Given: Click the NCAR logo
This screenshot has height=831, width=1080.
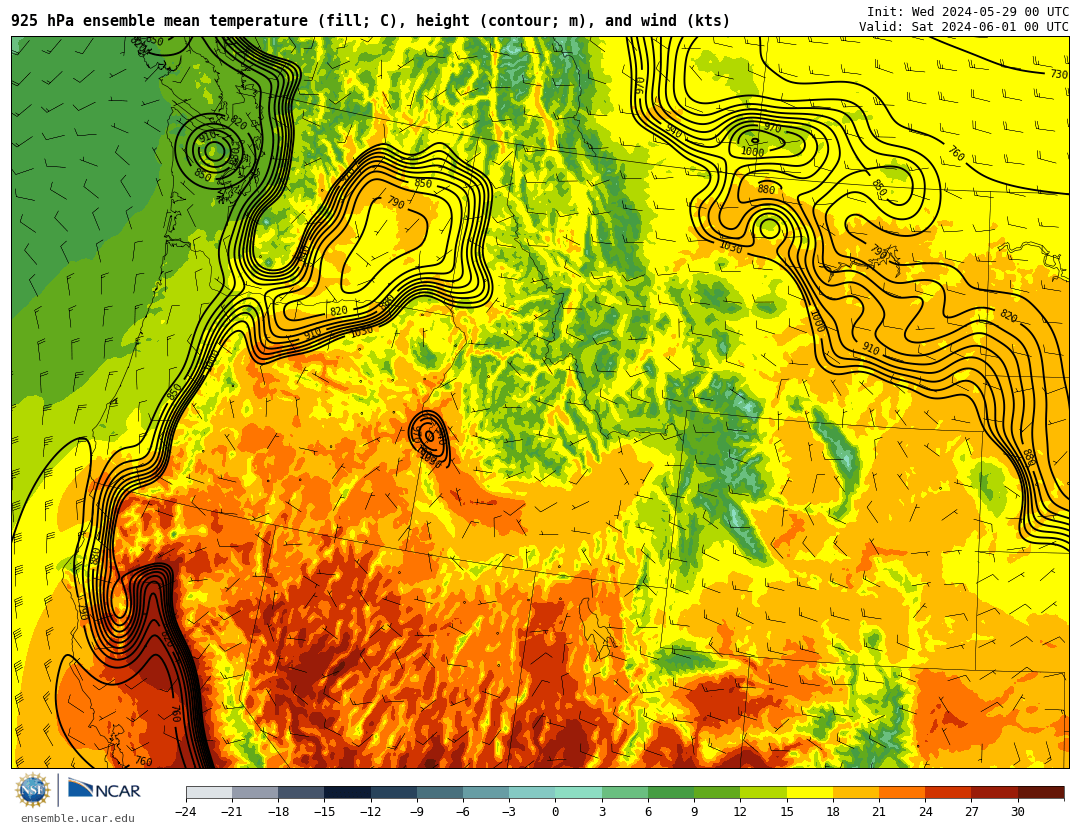Looking at the screenshot, I should pyautogui.click(x=104, y=789).
